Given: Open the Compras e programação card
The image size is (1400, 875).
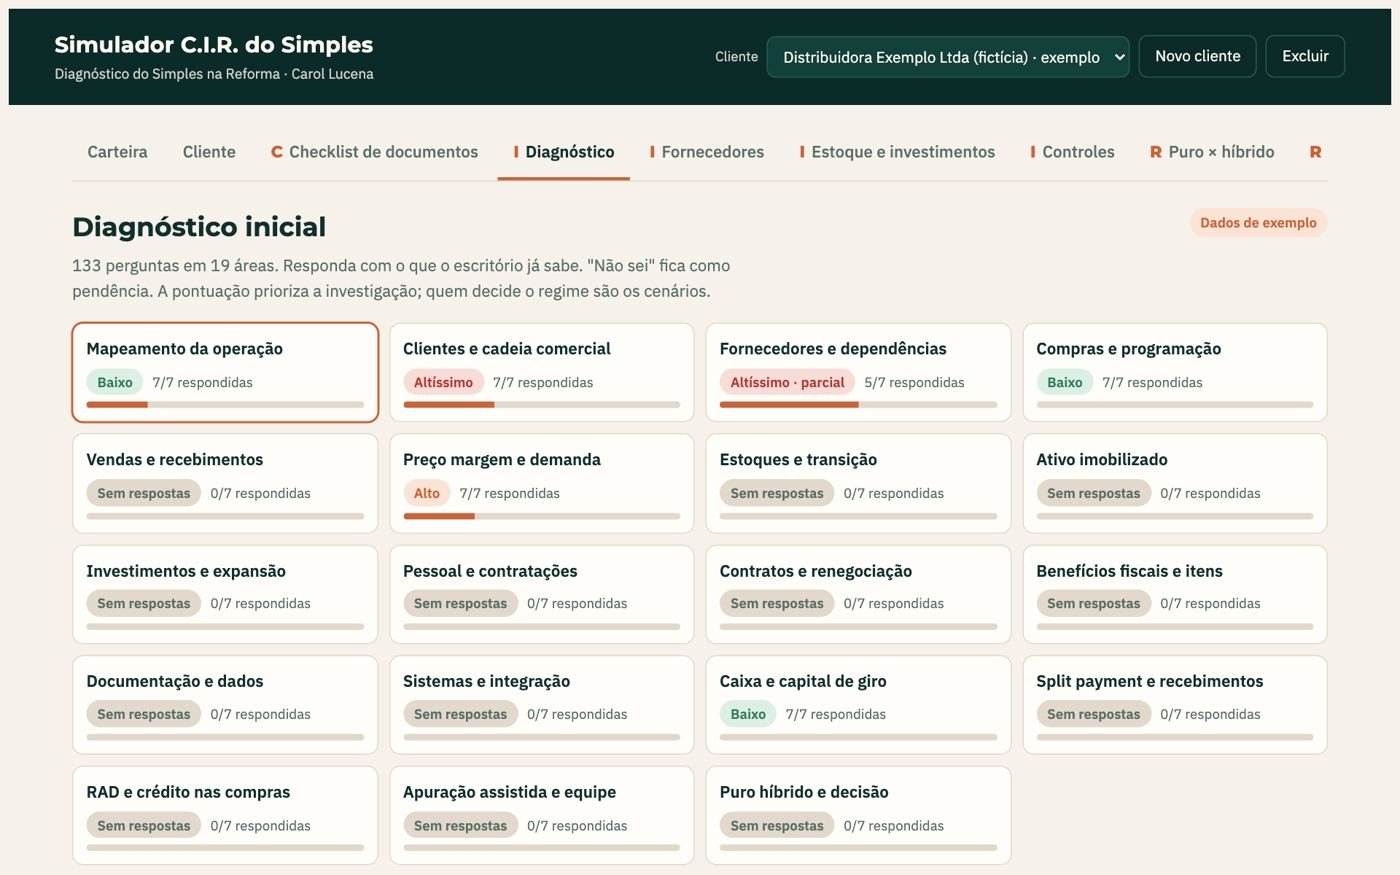Looking at the screenshot, I should pyautogui.click(x=1175, y=372).
